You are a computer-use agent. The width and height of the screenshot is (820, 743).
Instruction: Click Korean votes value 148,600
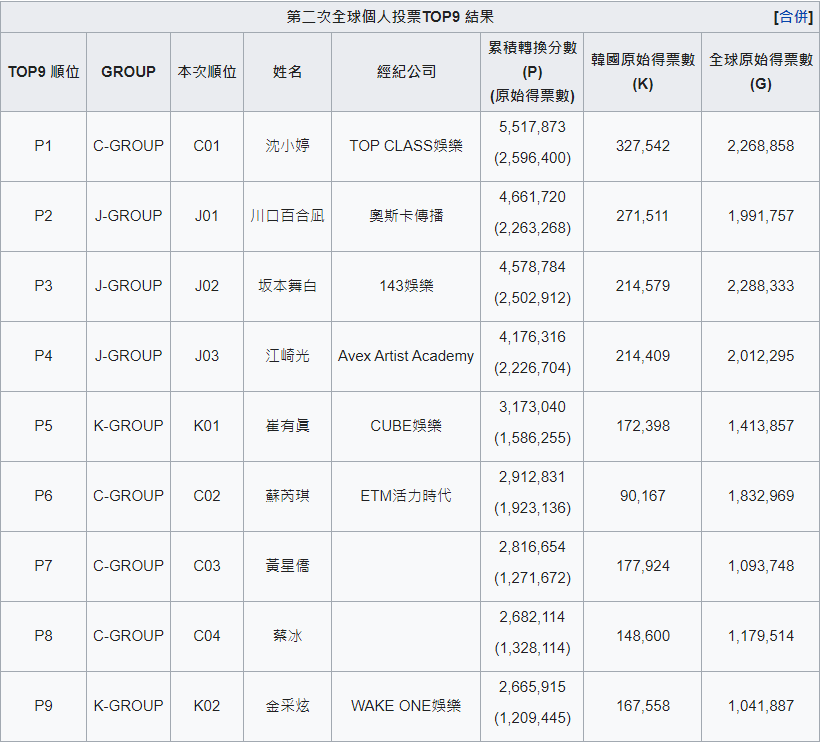pos(643,636)
